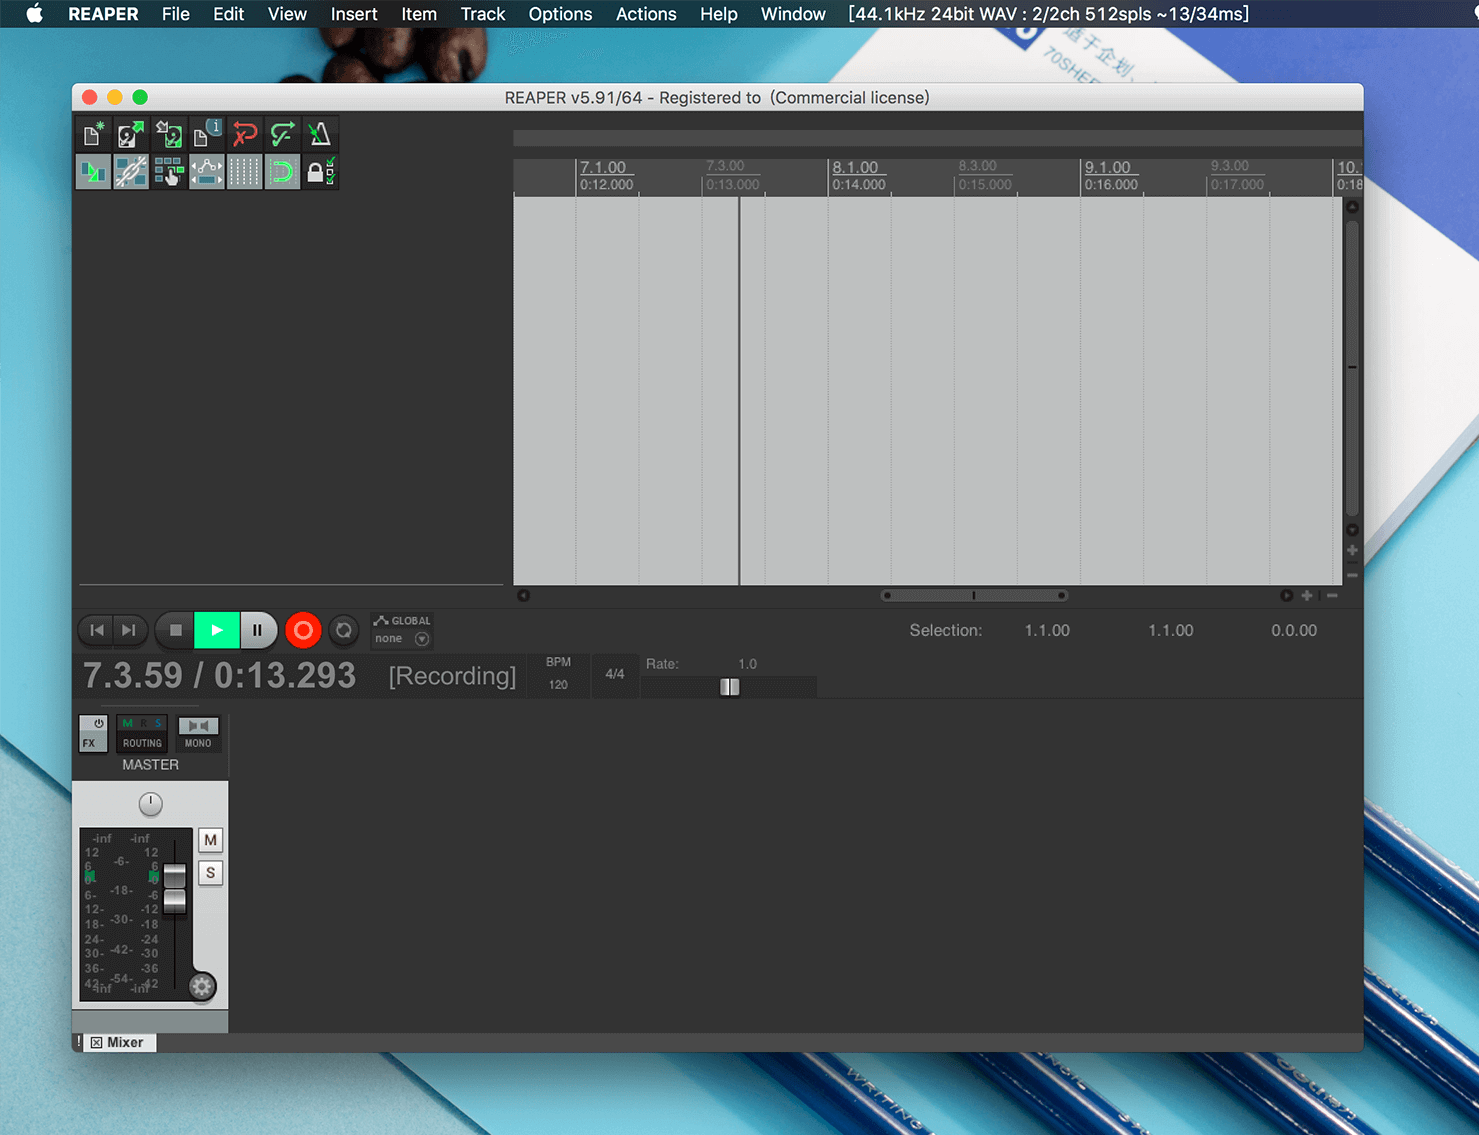Image resolution: width=1479 pixels, height=1135 pixels.
Task: Mute the master track with M
Action: 210,840
